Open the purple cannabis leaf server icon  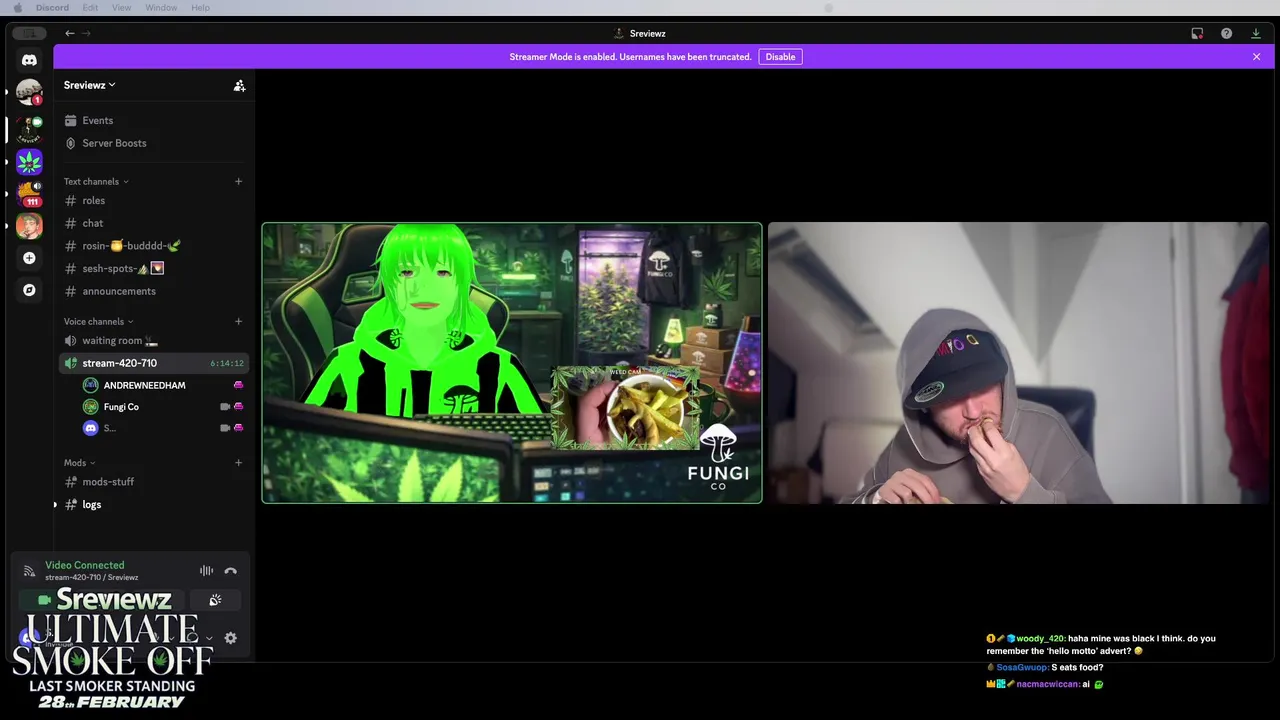29,161
